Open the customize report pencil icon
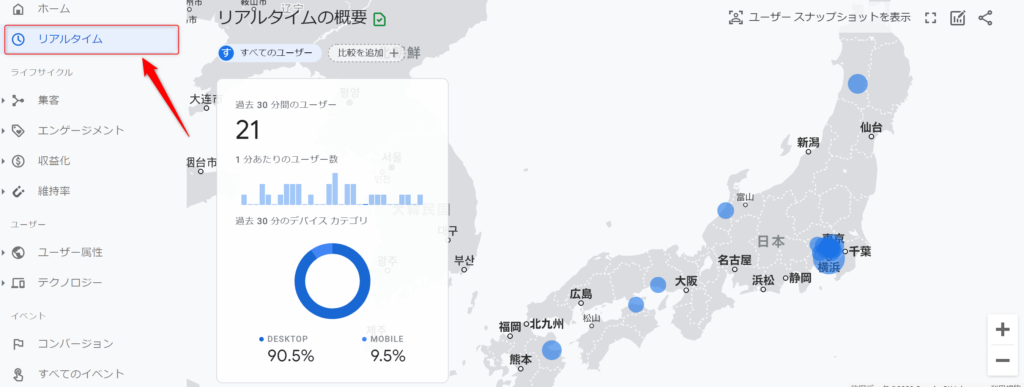Viewport: 1024px width, 387px height. (957, 18)
